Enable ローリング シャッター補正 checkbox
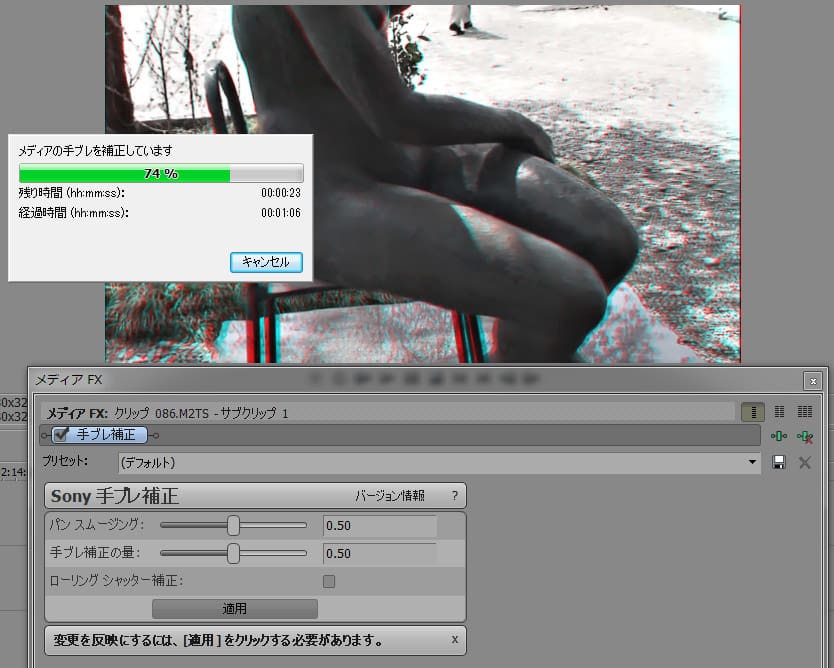Viewport: 834px width, 668px height. coord(329,581)
